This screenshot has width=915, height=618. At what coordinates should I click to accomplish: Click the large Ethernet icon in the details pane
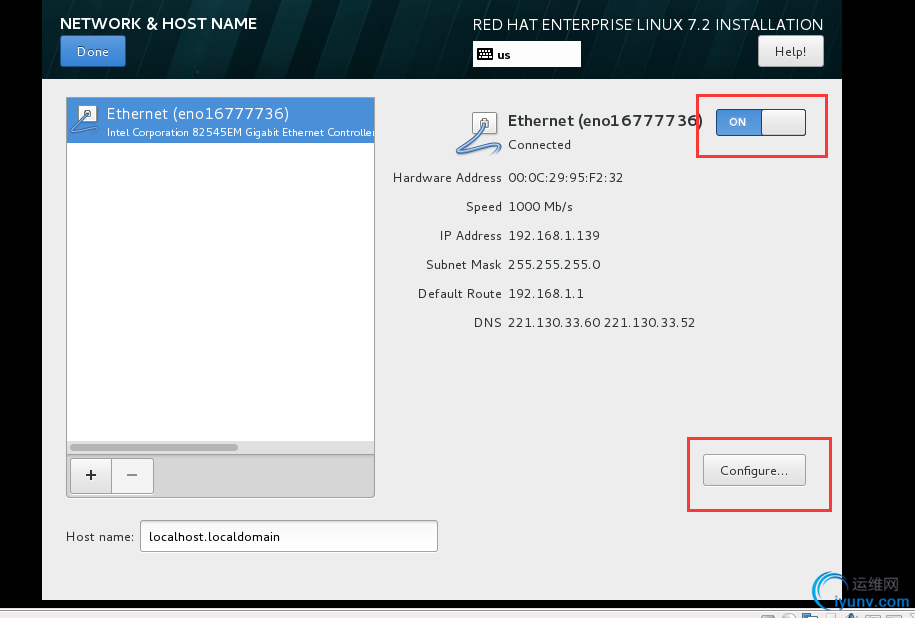point(477,133)
